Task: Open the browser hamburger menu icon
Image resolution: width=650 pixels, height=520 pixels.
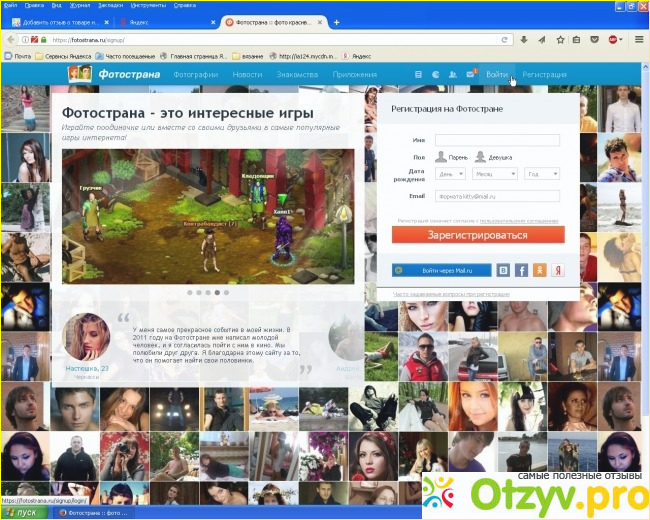Action: click(x=639, y=39)
